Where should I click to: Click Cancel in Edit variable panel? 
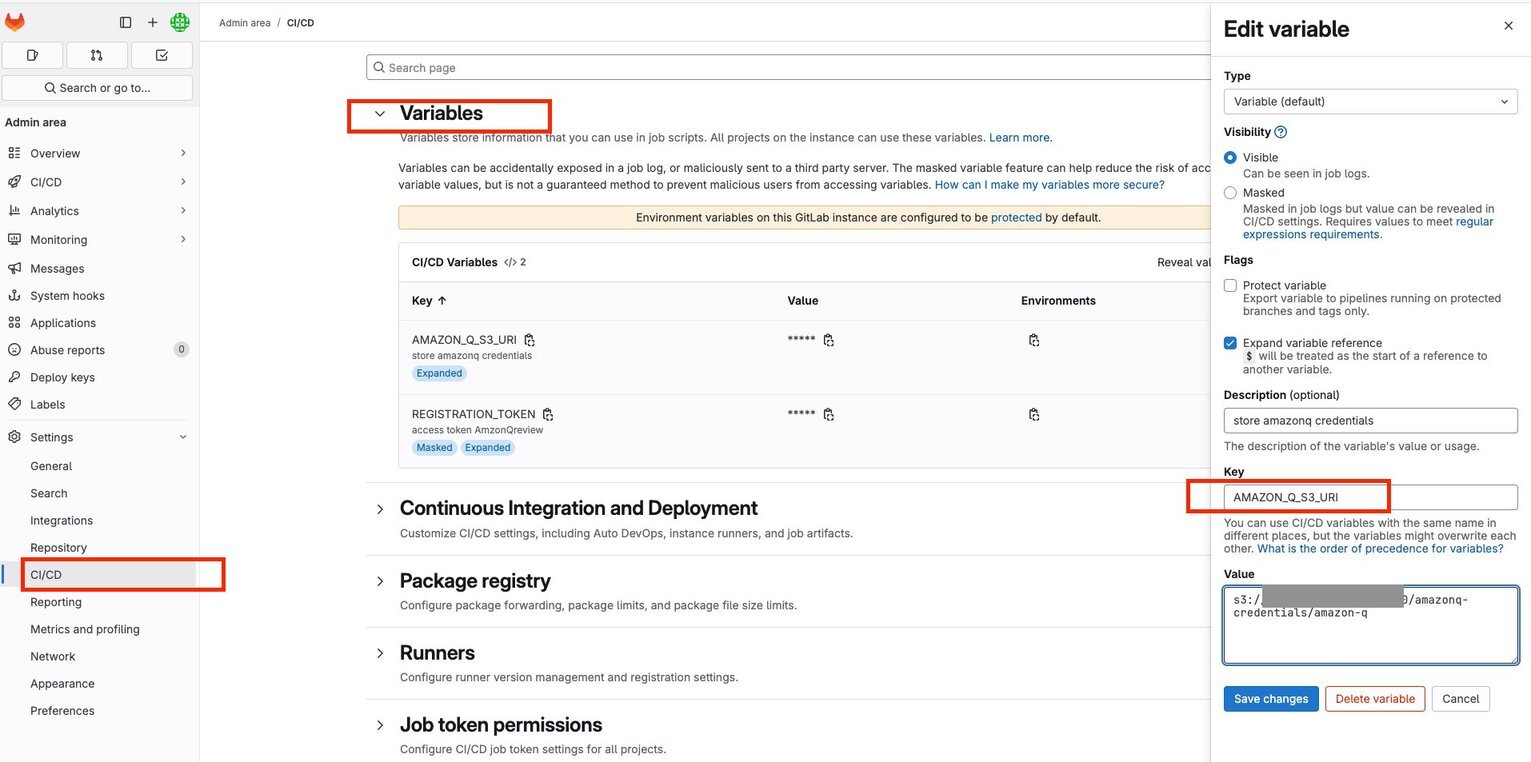(1460, 699)
